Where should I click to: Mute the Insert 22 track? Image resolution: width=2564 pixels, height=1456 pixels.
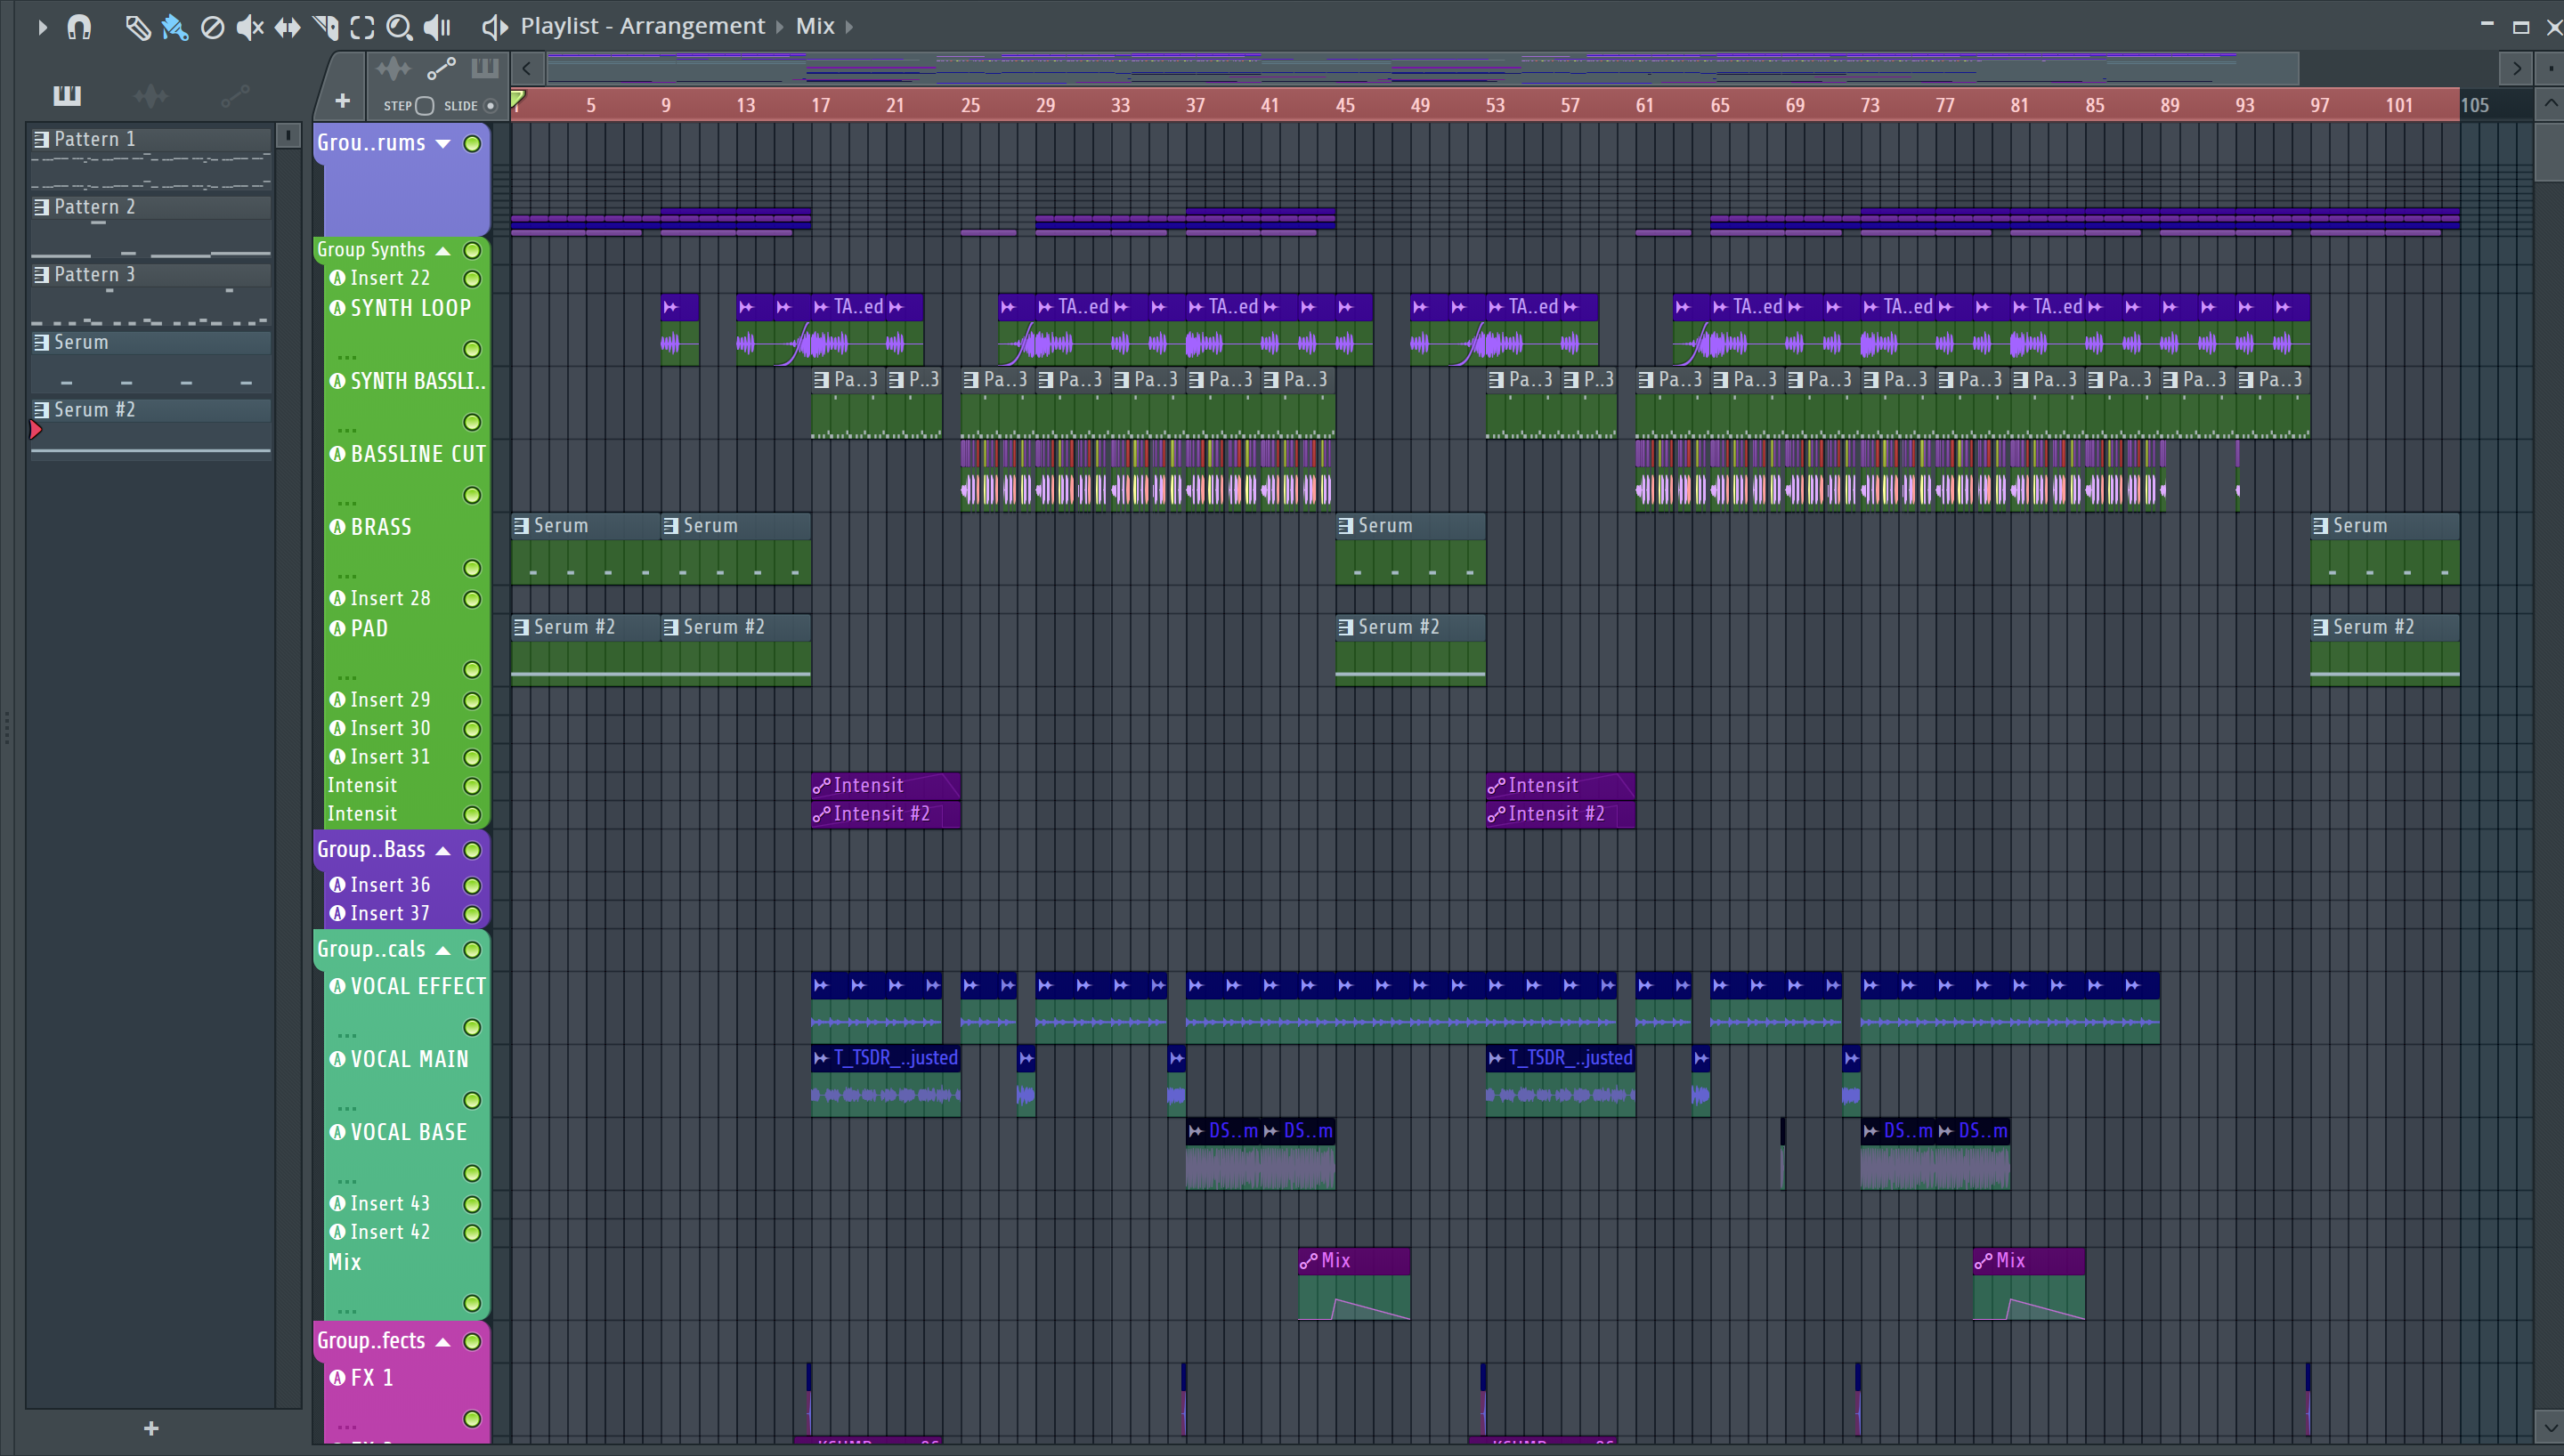pyautogui.click(x=472, y=279)
